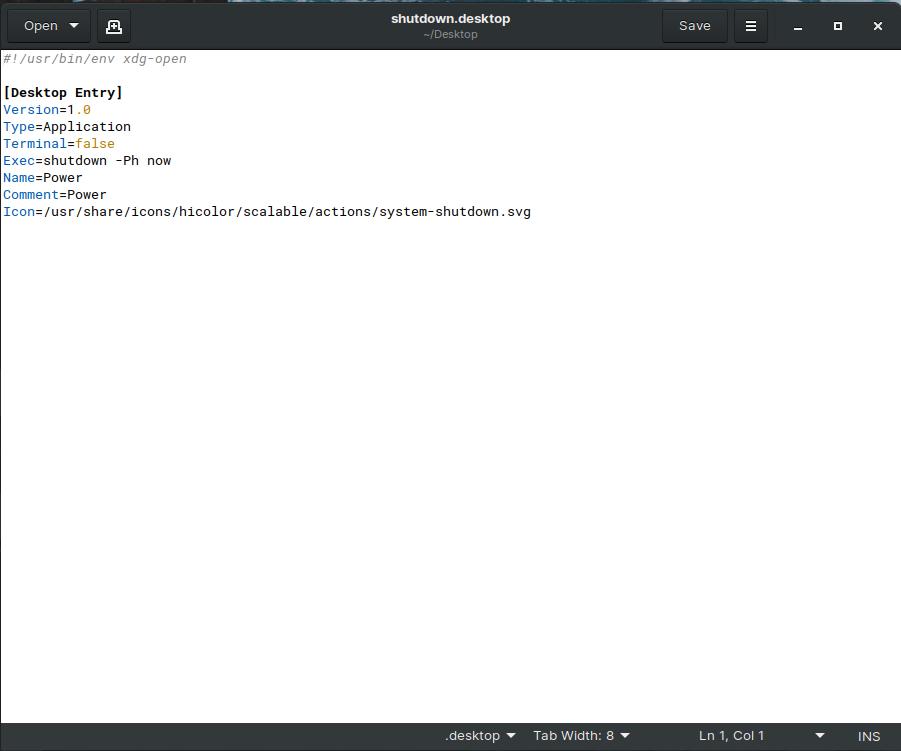Toggle the INS overwrite mode indicator
This screenshot has width=901, height=751.
pyautogui.click(x=868, y=736)
